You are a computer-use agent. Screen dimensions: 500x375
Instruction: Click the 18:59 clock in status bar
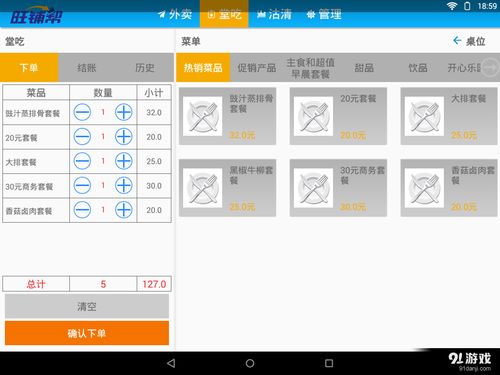[x=487, y=6]
